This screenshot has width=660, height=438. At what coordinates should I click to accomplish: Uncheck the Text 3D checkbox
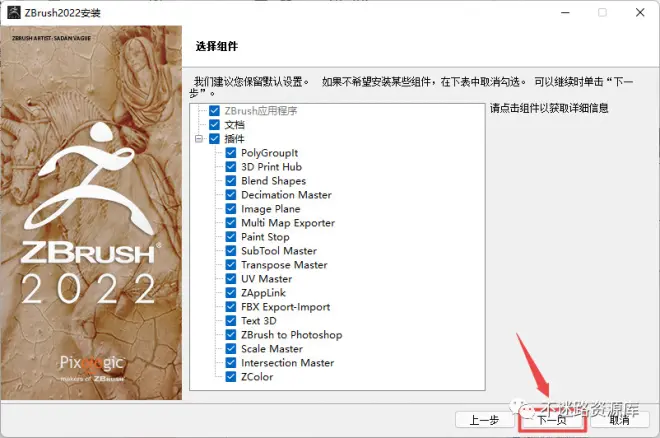[x=231, y=320]
